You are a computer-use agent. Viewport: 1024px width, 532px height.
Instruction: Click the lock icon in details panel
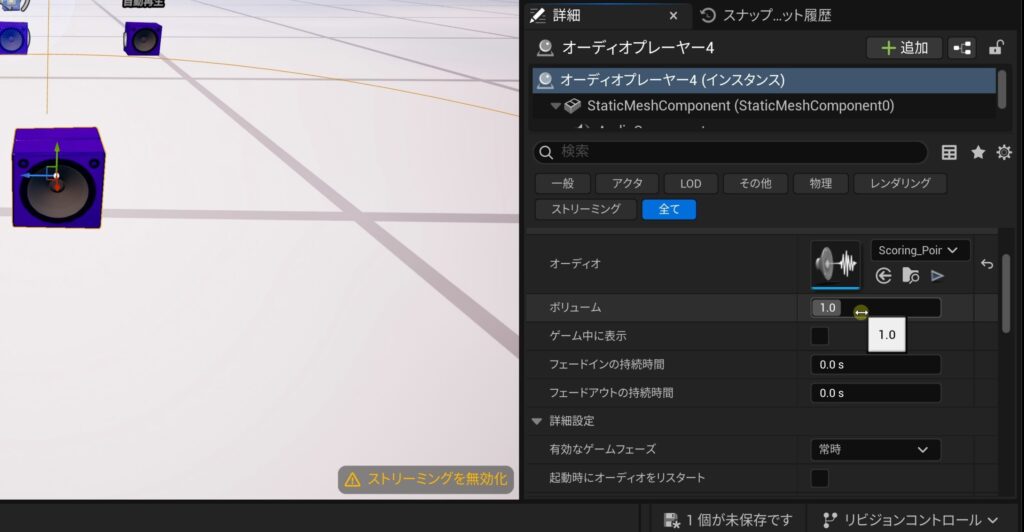pyautogui.click(x=996, y=47)
